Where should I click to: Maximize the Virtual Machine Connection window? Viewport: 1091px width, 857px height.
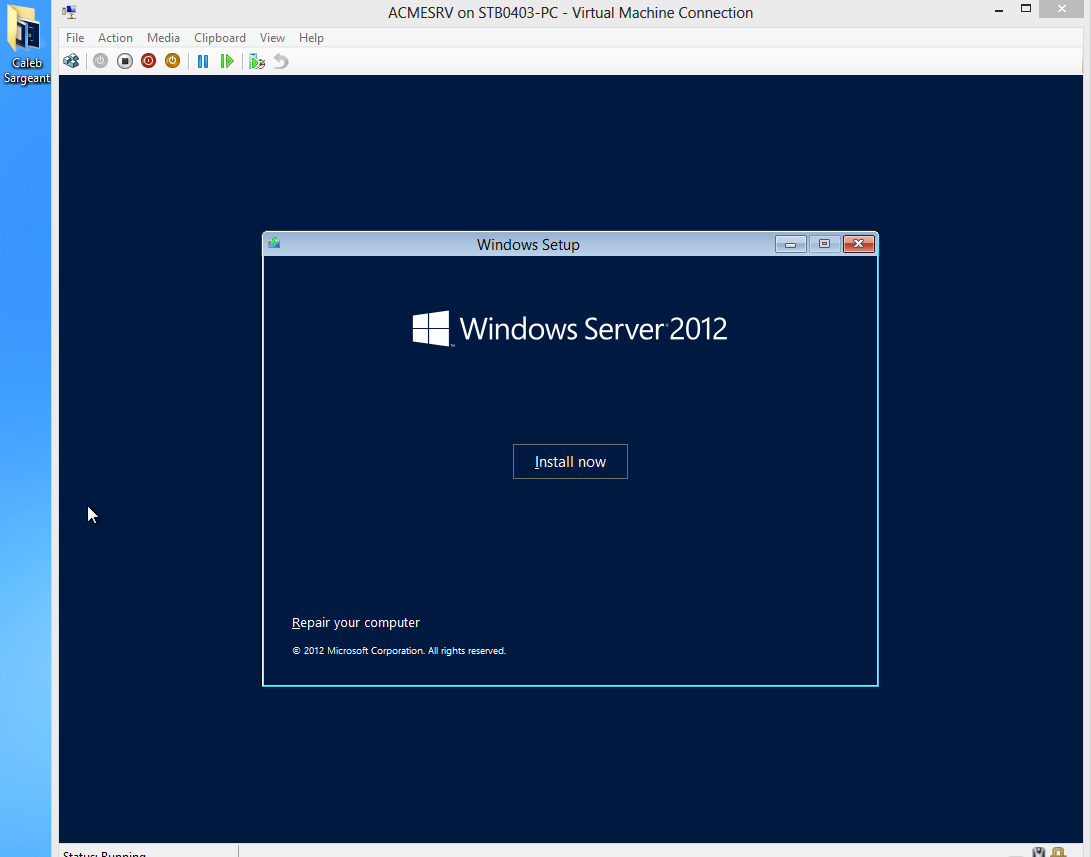point(1026,9)
